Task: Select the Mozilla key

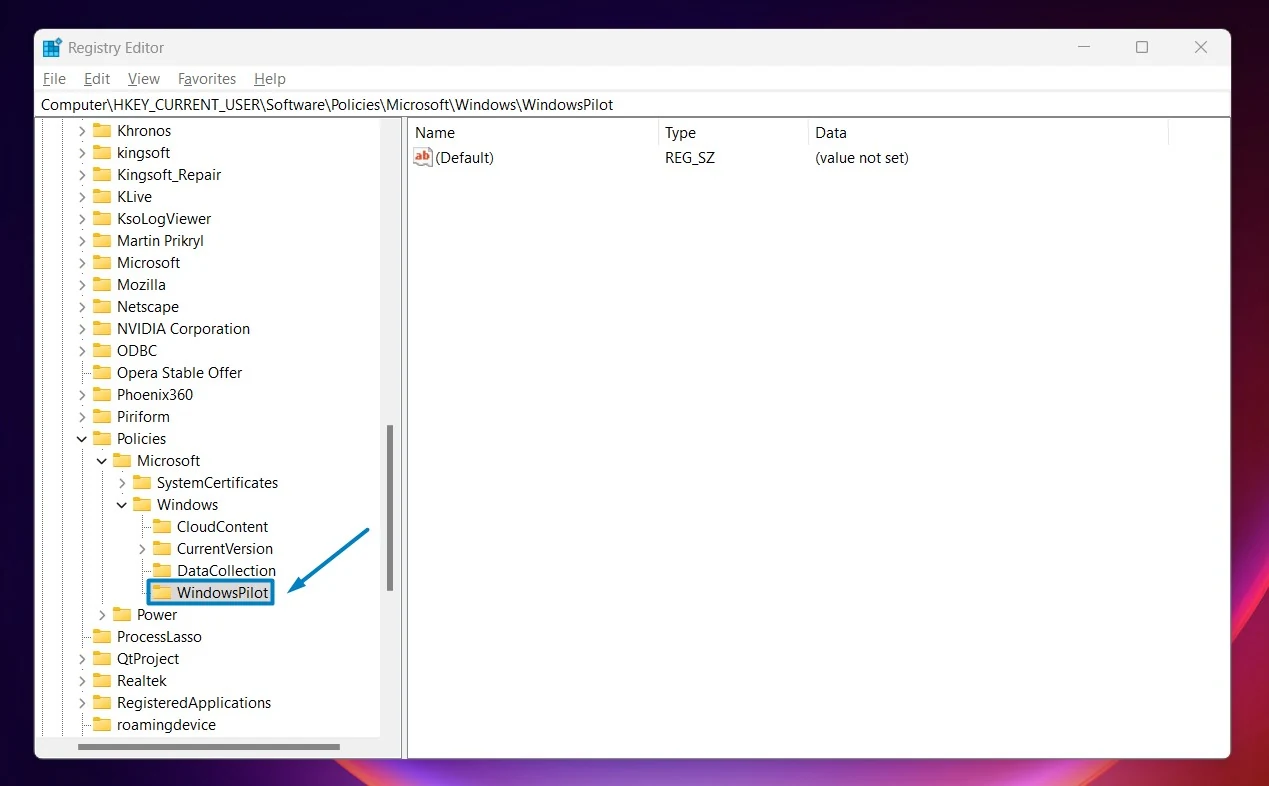Action: pyautogui.click(x=141, y=285)
